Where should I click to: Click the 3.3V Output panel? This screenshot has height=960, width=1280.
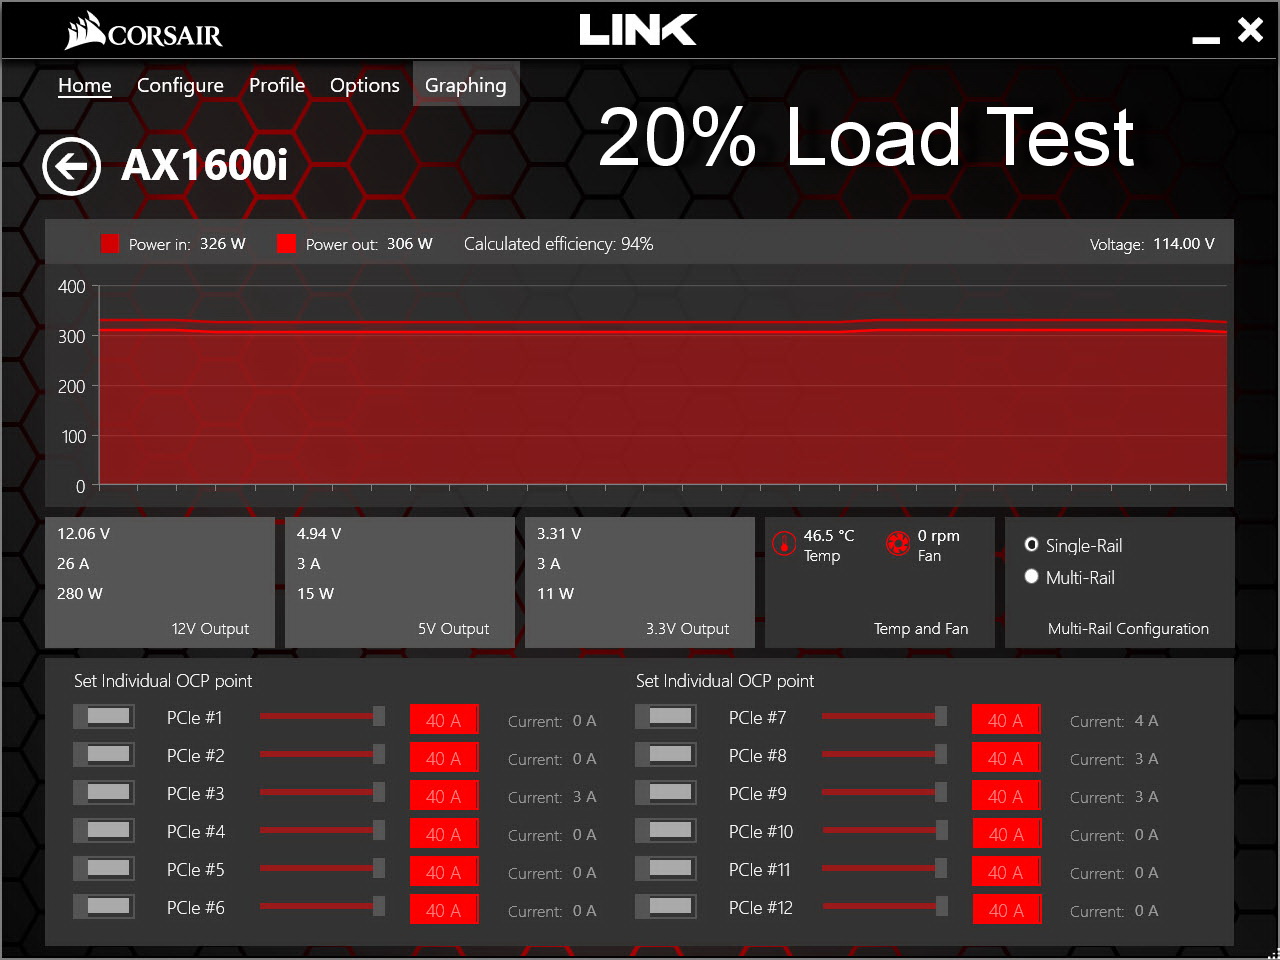(640, 582)
